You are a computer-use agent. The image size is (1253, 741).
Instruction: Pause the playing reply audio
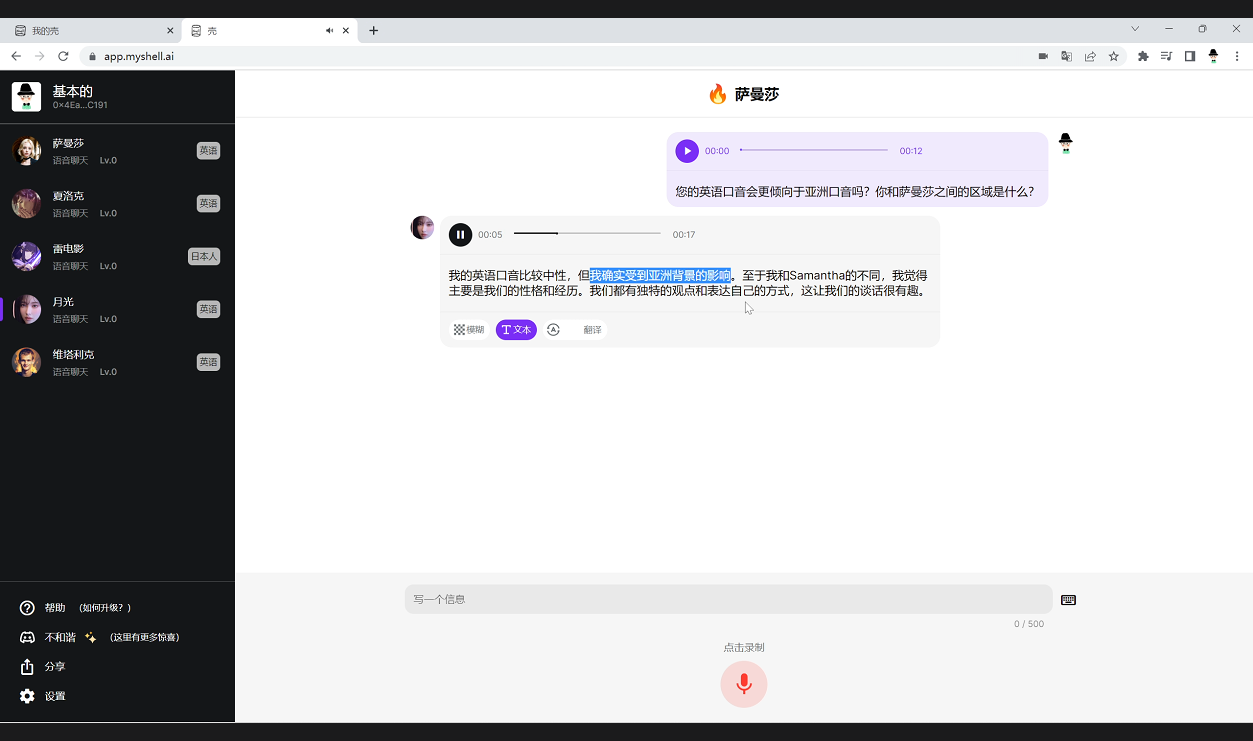[460, 235]
